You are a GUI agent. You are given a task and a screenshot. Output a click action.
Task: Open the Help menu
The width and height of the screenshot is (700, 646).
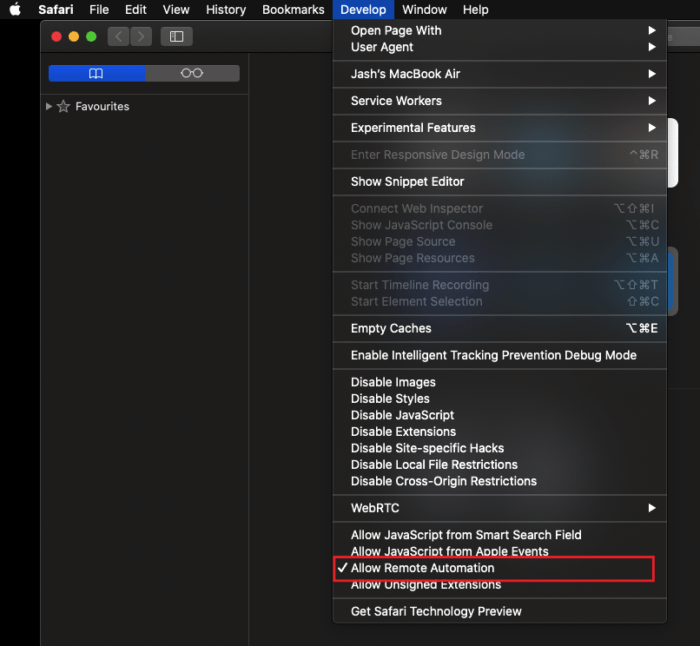coord(475,9)
